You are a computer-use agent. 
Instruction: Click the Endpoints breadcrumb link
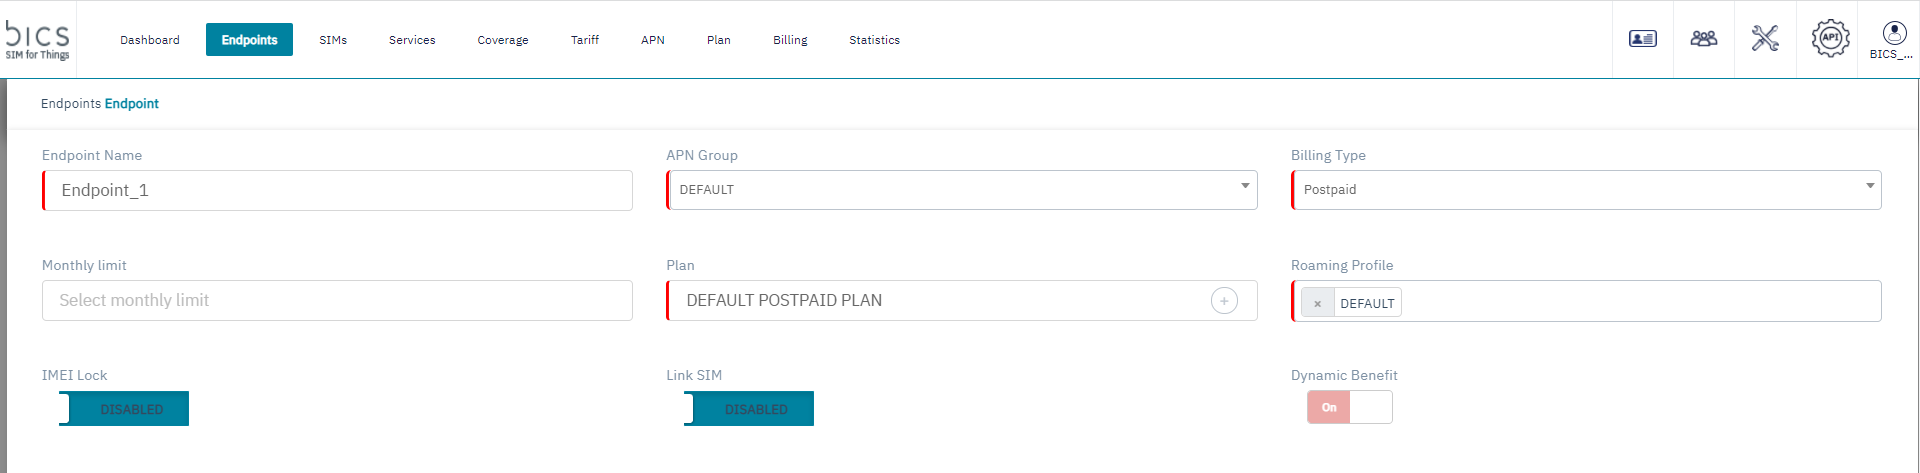click(70, 104)
